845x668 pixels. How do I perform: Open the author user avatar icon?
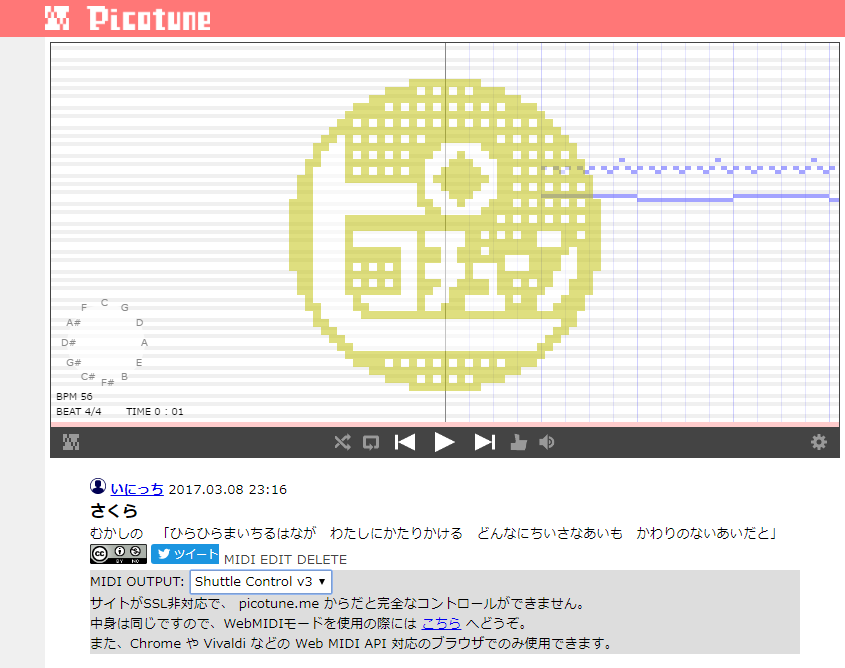98,486
